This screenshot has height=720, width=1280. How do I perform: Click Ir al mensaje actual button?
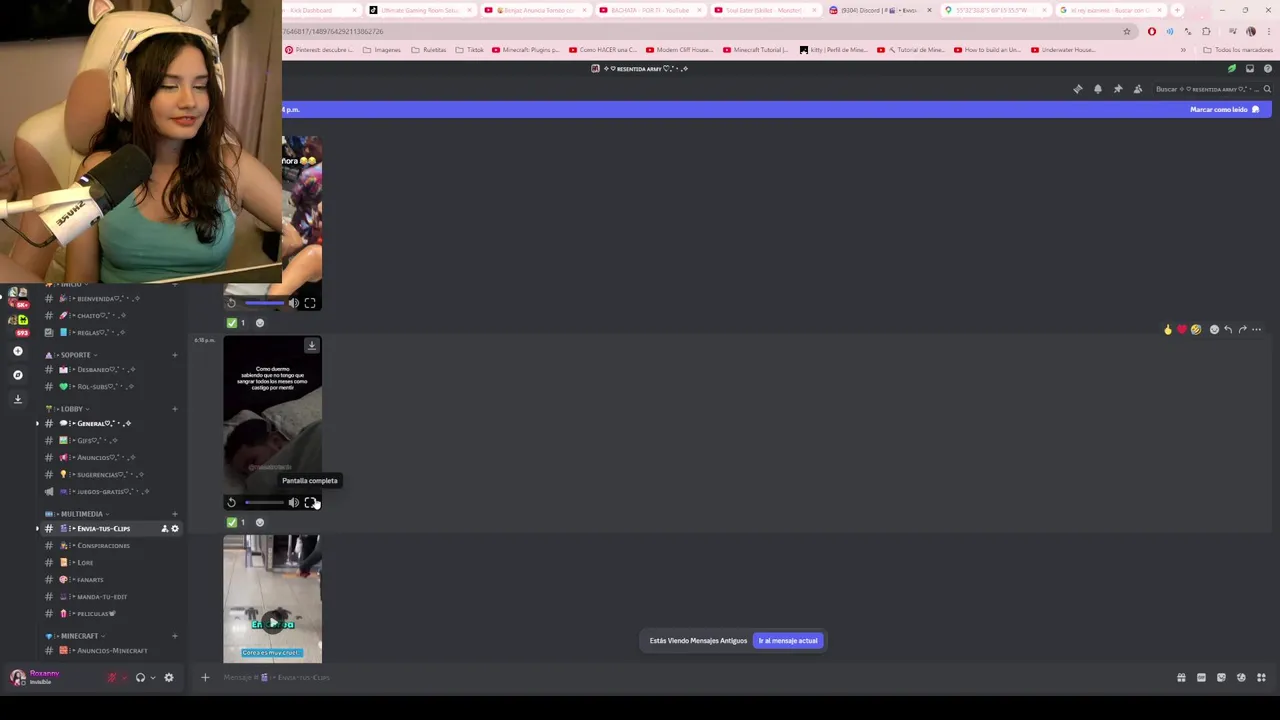[x=788, y=640]
